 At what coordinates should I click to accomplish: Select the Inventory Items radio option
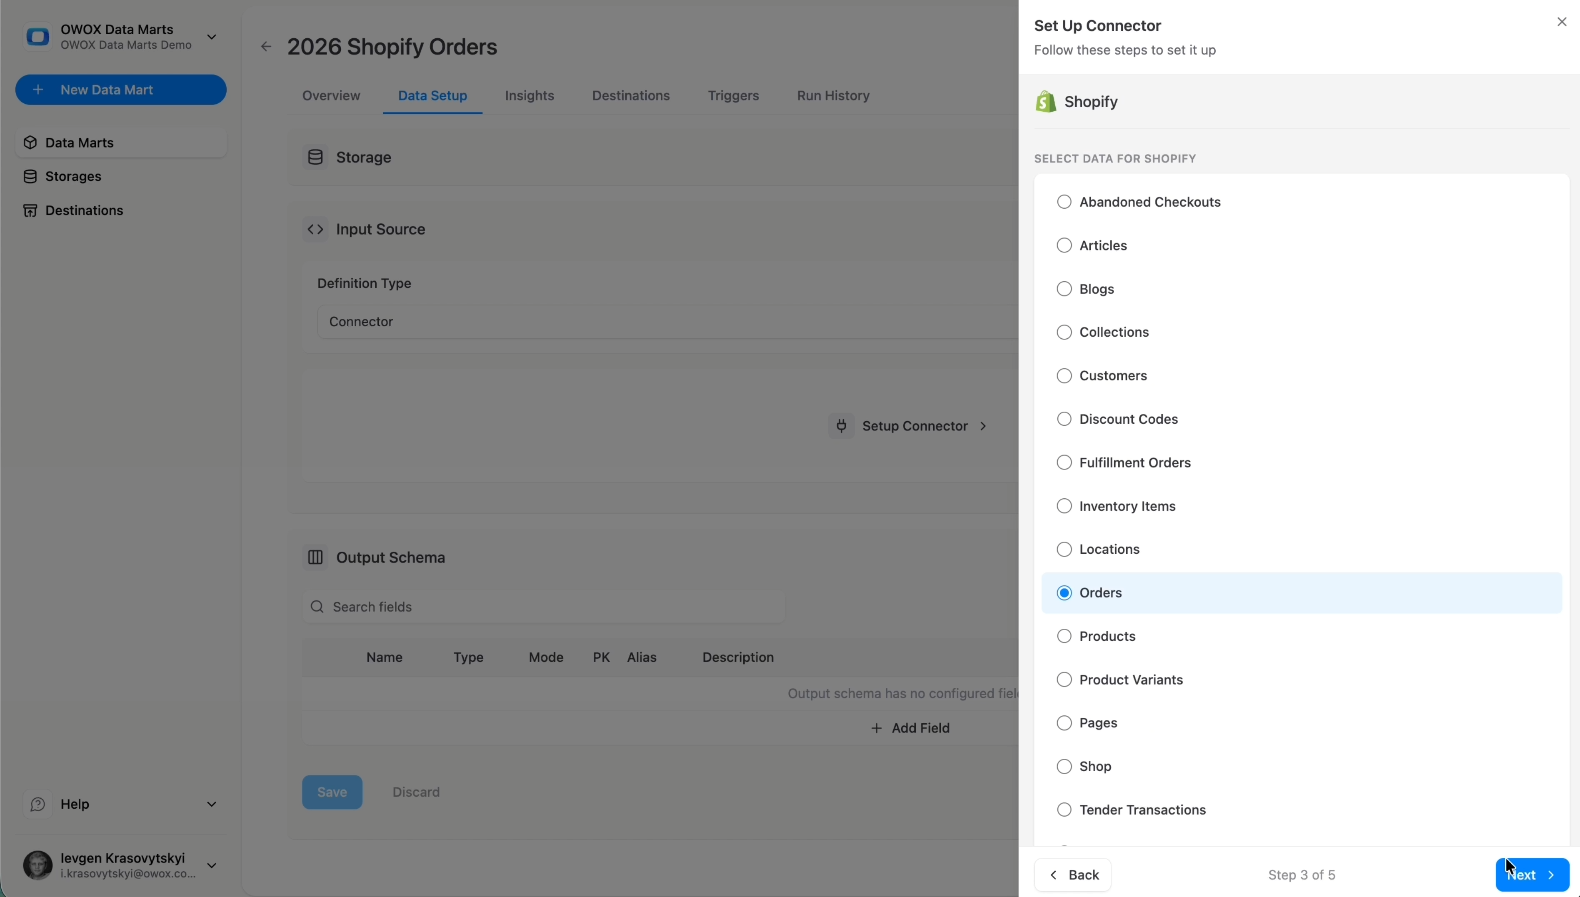tap(1064, 506)
